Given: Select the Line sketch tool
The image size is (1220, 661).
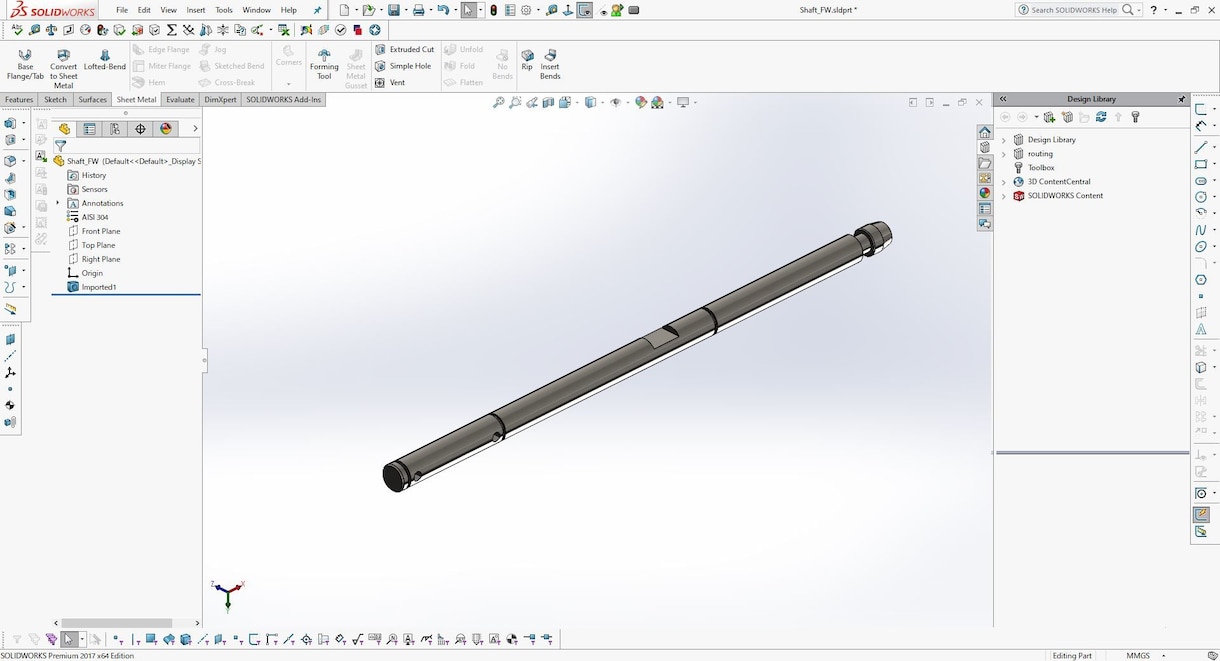Looking at the screenshot, I should click(x=1201, y=147).
